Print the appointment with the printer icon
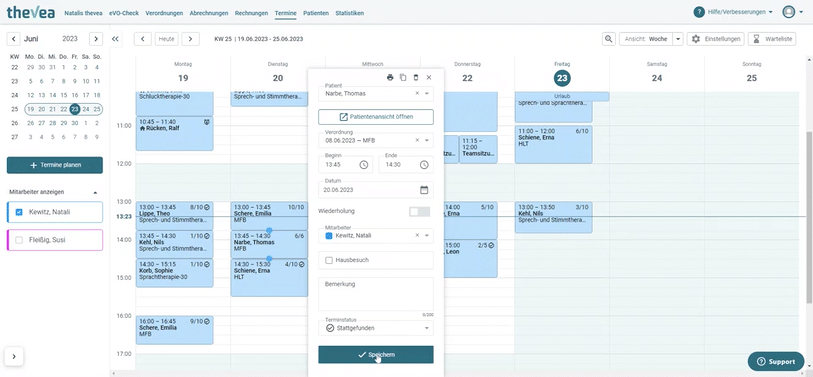Image resolution: width=813 pixels, height=377 pixels. pyautogui.click(x=390, y=77)
